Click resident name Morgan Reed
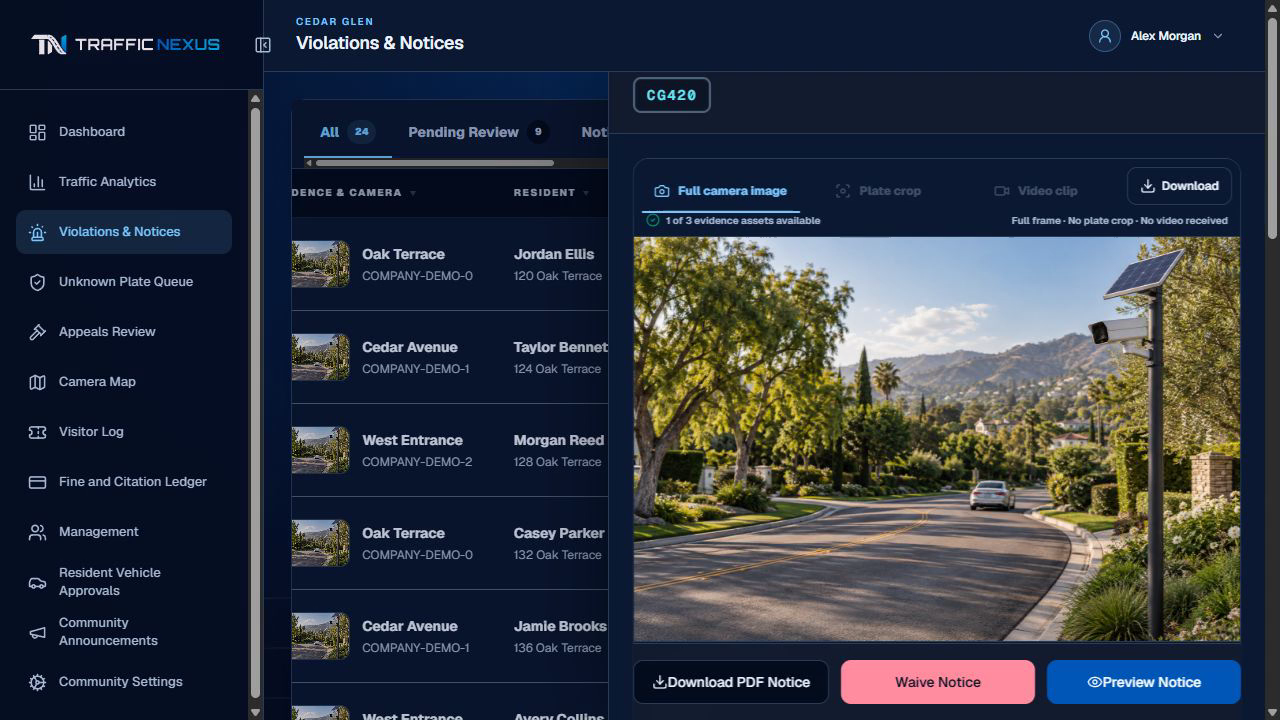 [558, 440]
